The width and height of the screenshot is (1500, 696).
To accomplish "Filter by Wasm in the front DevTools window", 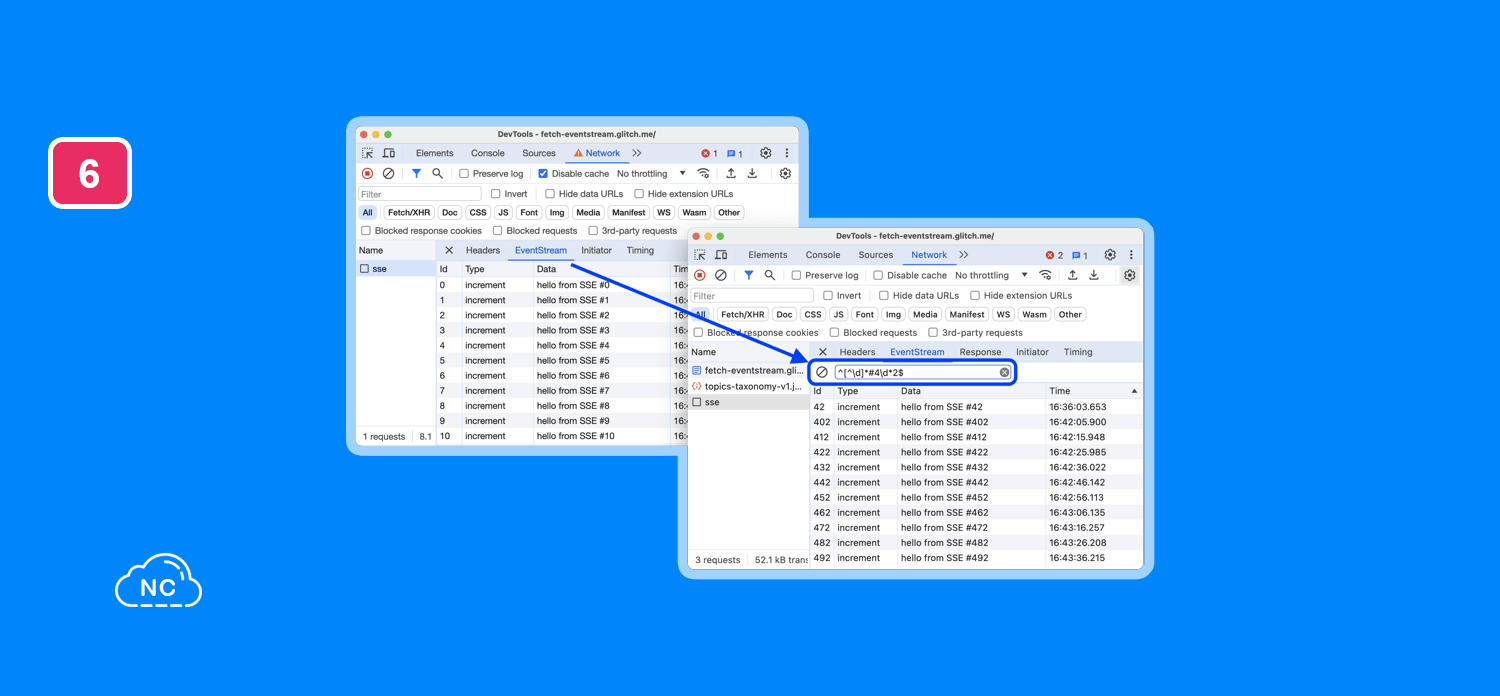I will (x=1034, y=314).
